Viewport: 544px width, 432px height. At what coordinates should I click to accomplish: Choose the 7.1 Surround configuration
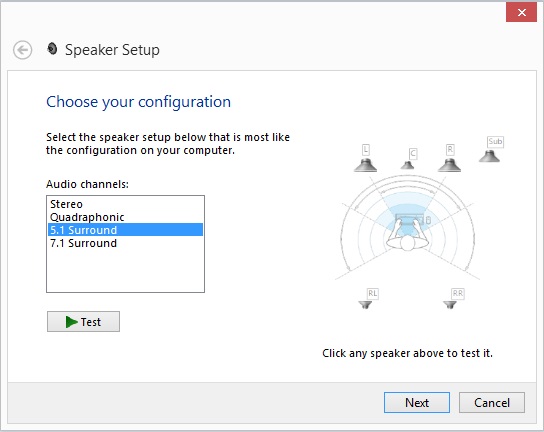click(125, 243)
